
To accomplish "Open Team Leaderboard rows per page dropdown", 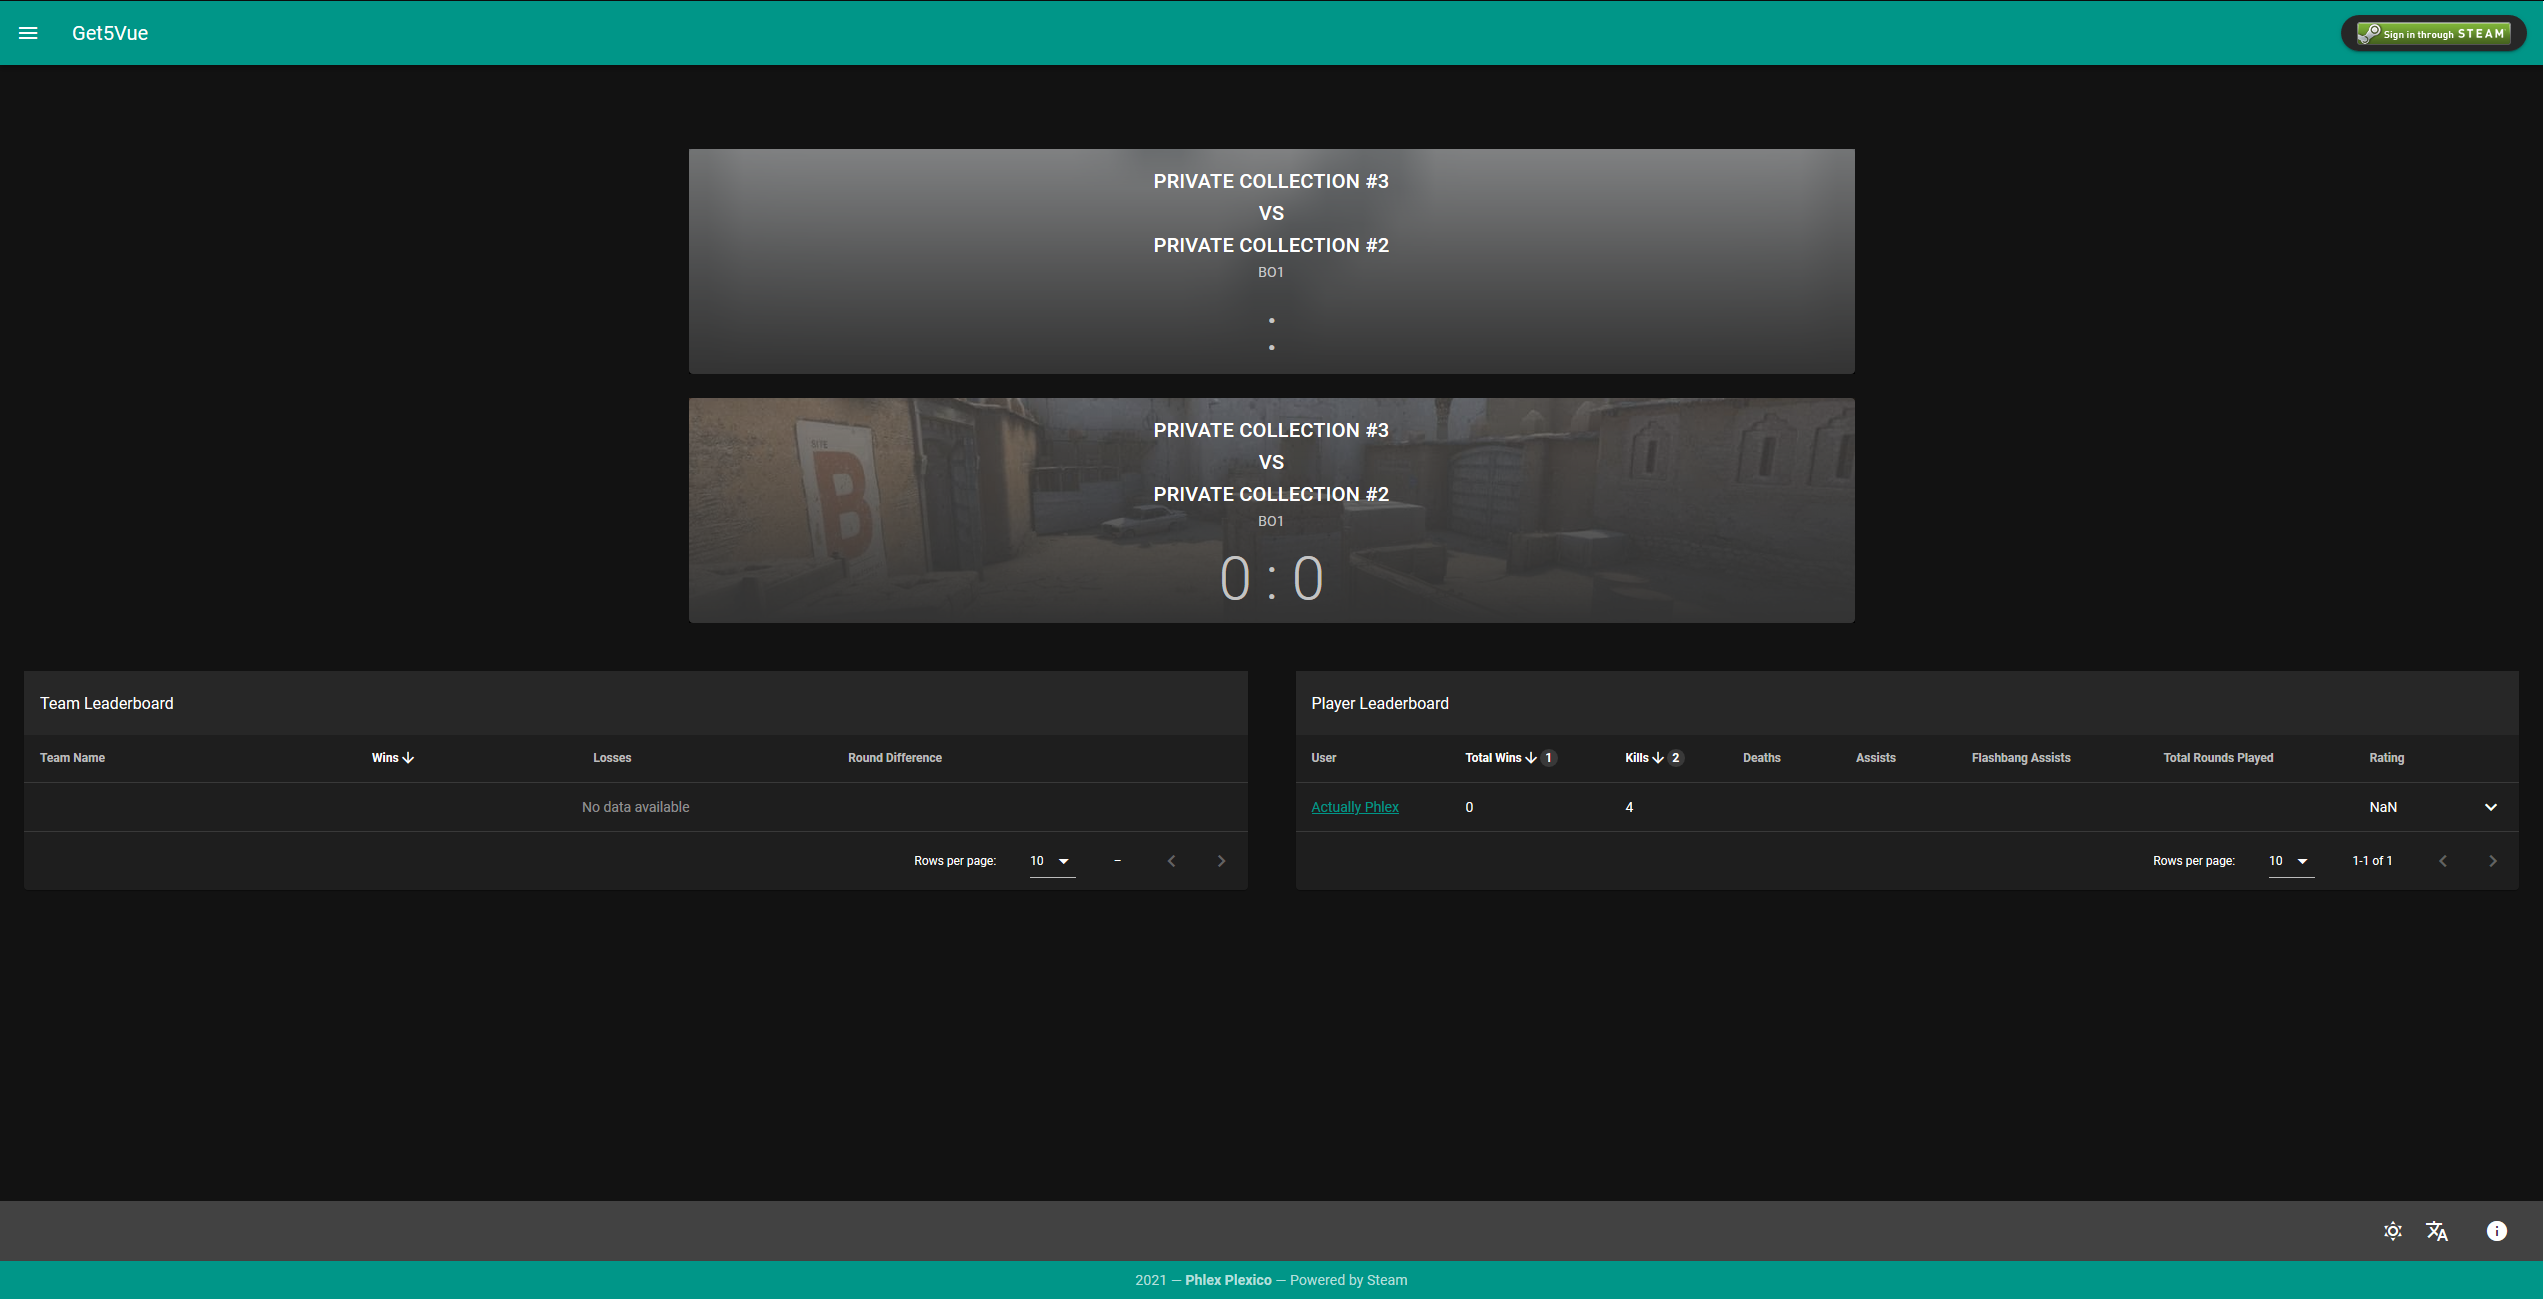I will point(1051,861).
